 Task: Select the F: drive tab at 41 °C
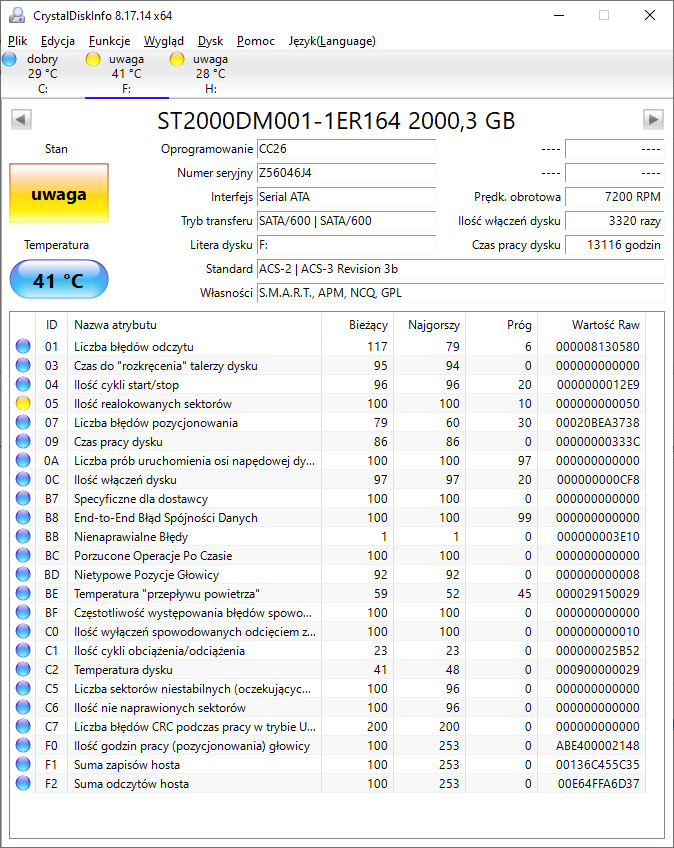tap(127, 74)
